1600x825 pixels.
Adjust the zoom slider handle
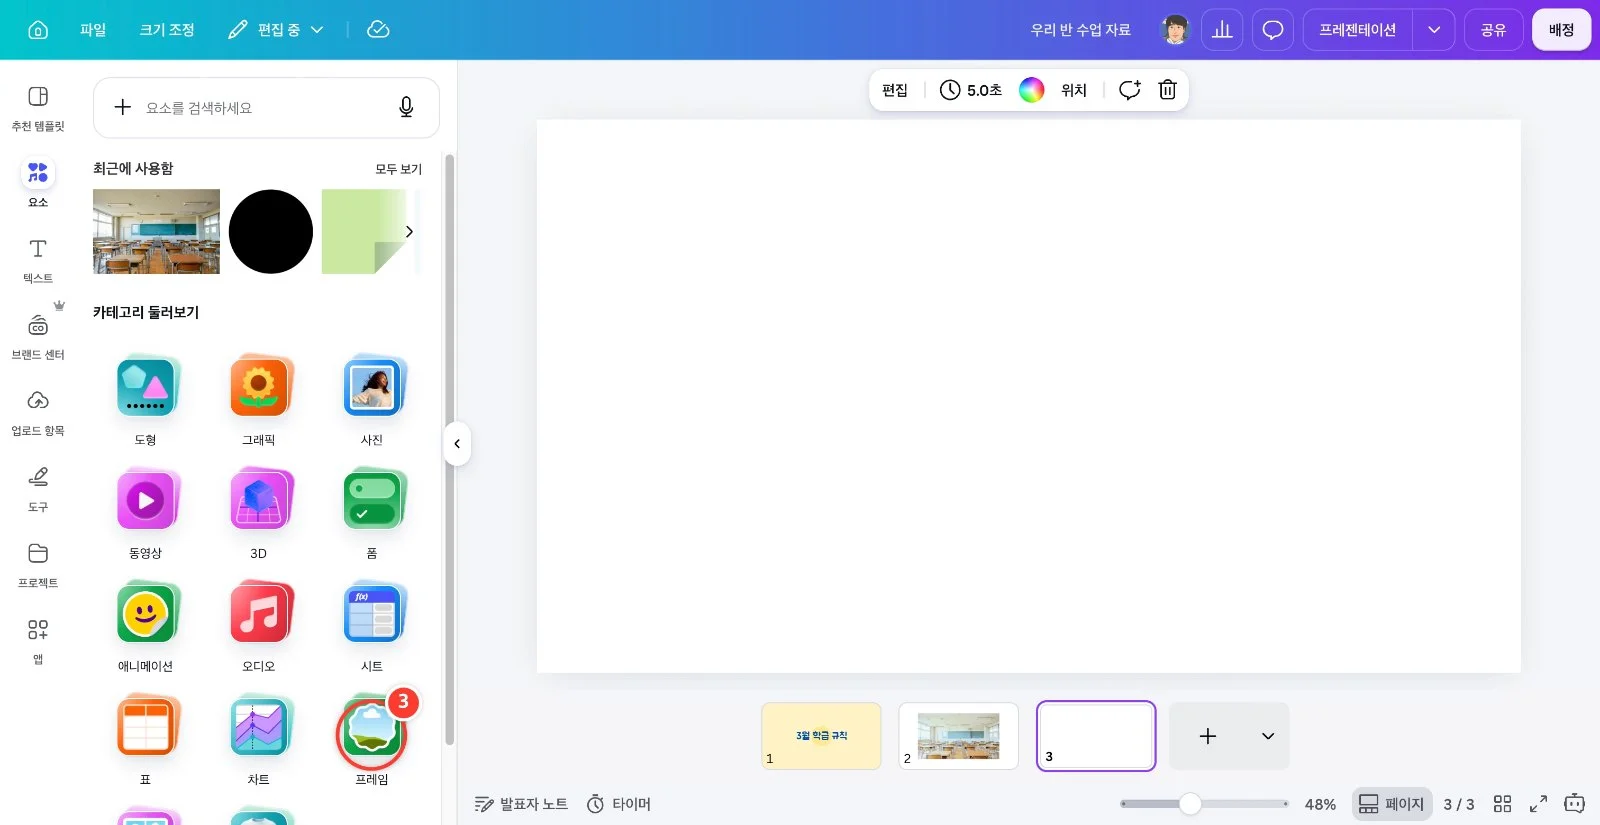tap(1190, 804)
